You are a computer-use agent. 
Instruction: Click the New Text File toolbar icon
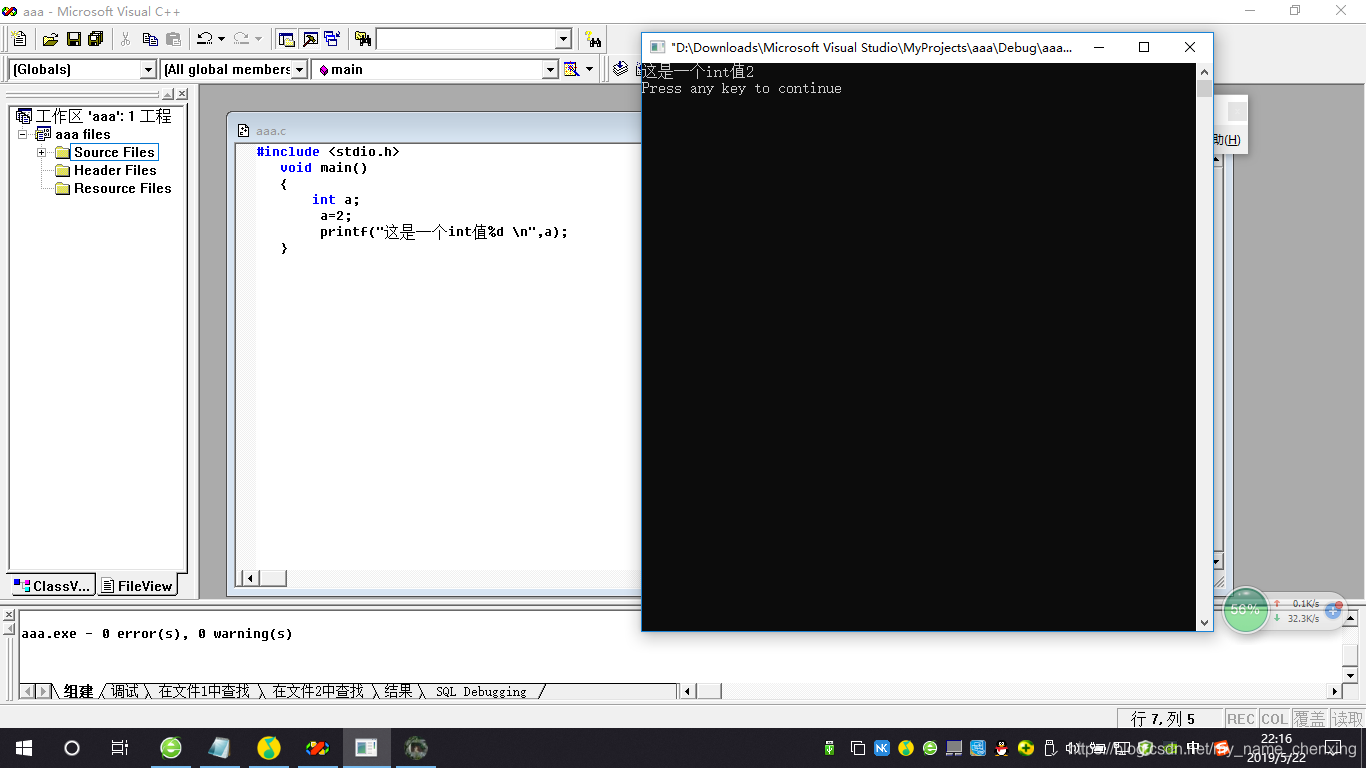tap(19, 39)
